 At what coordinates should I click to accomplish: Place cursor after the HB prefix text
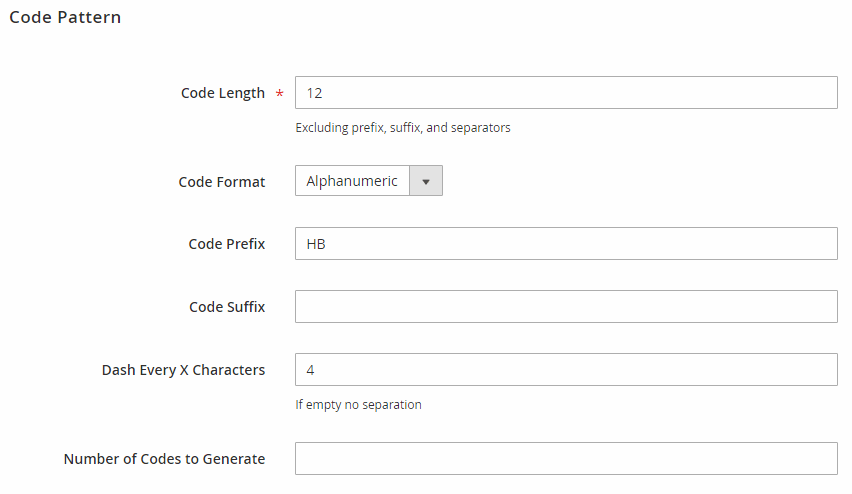point(328,244)
